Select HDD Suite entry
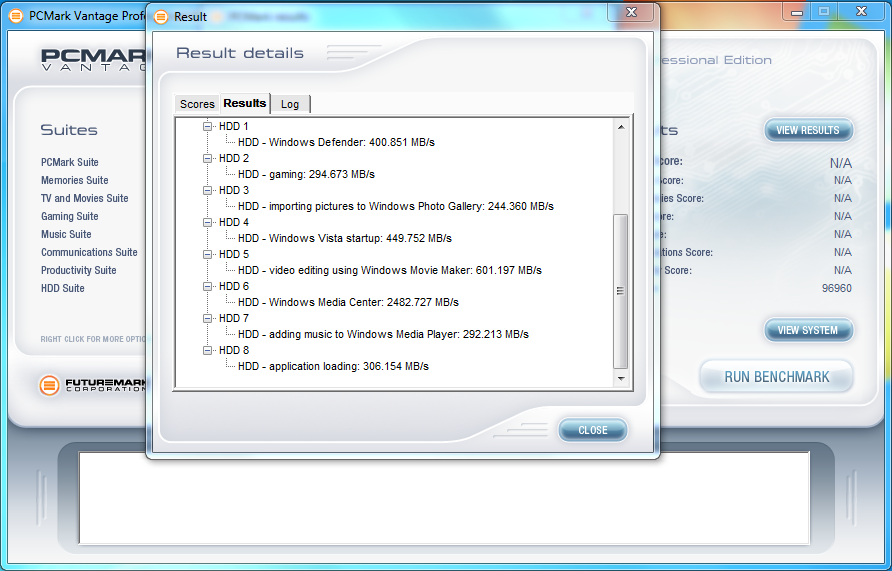Screen dimensions: 892x571 [63, 288]
